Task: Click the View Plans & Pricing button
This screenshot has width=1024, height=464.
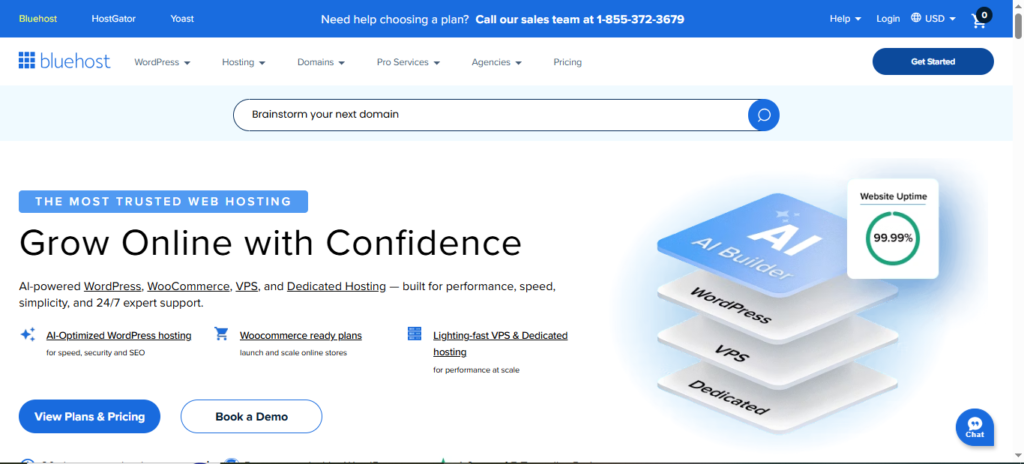Action: [x=89, y=416]
